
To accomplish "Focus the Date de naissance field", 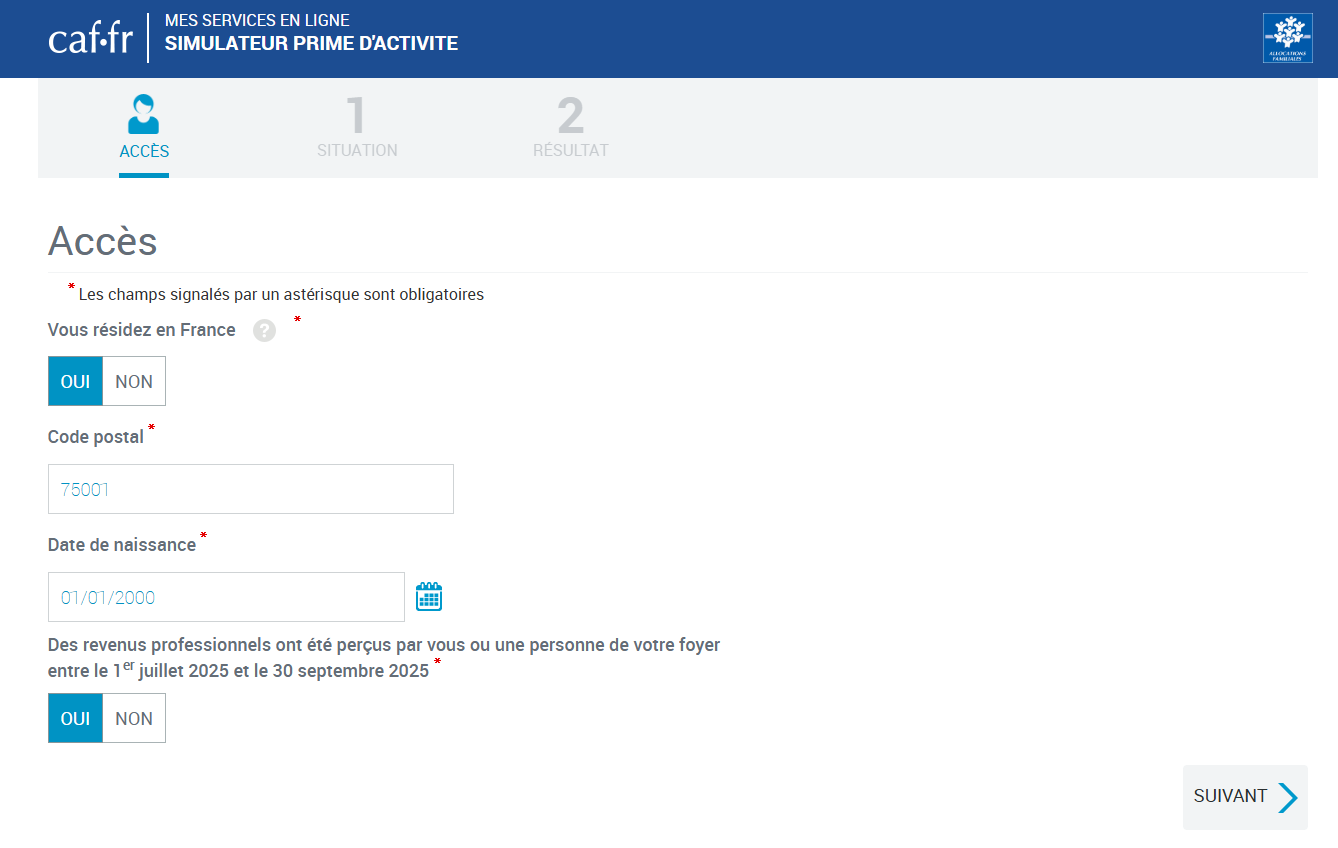I will [226, 597].
